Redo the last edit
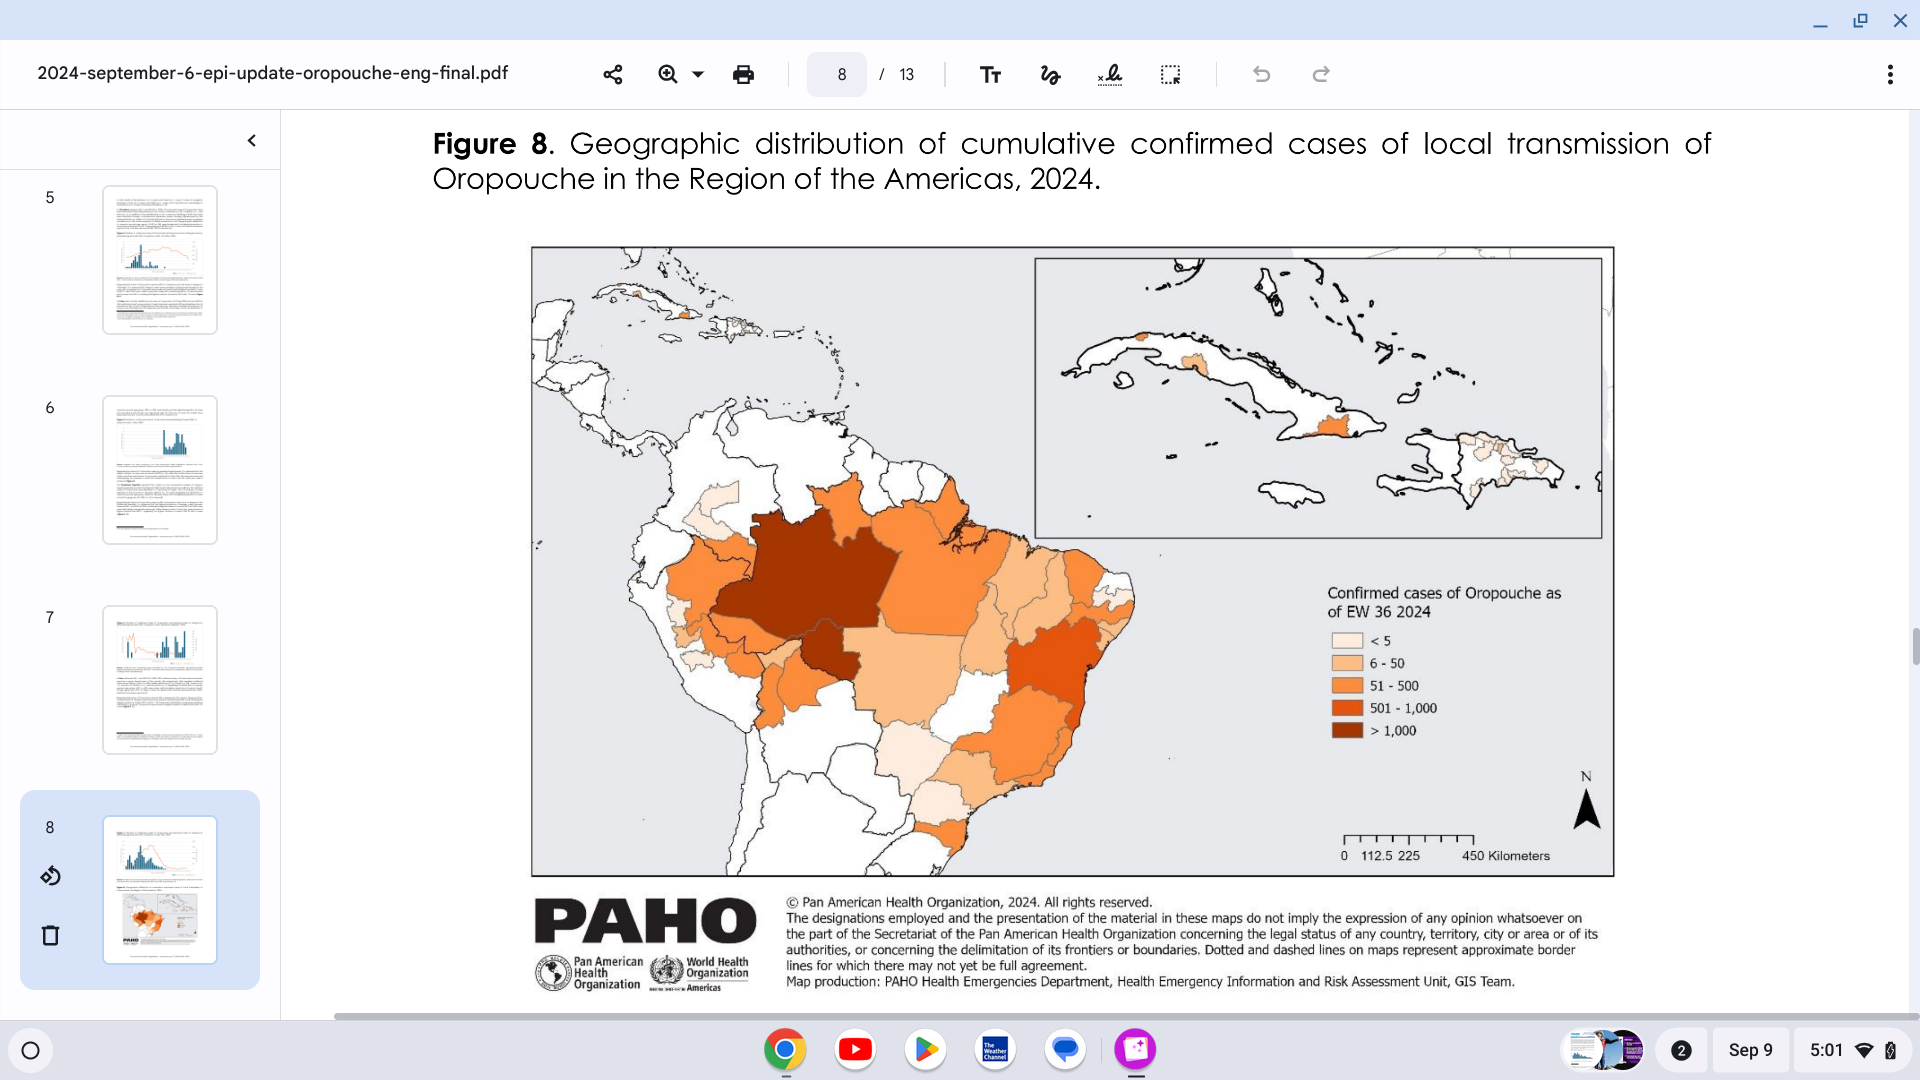1920x1080 pixels. 1321,74
